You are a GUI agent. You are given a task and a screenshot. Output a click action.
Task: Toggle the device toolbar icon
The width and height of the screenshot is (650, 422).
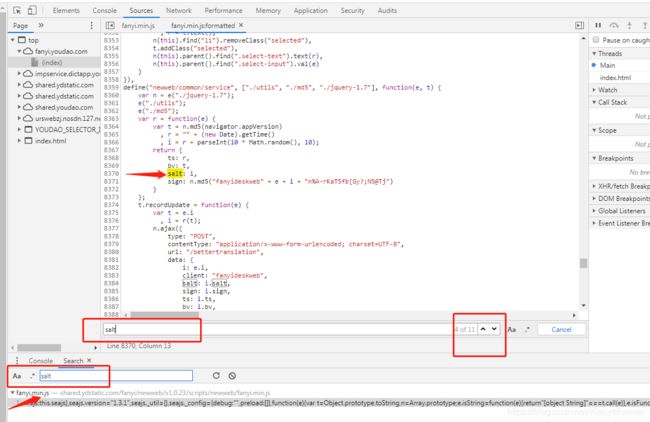(32, 10)
